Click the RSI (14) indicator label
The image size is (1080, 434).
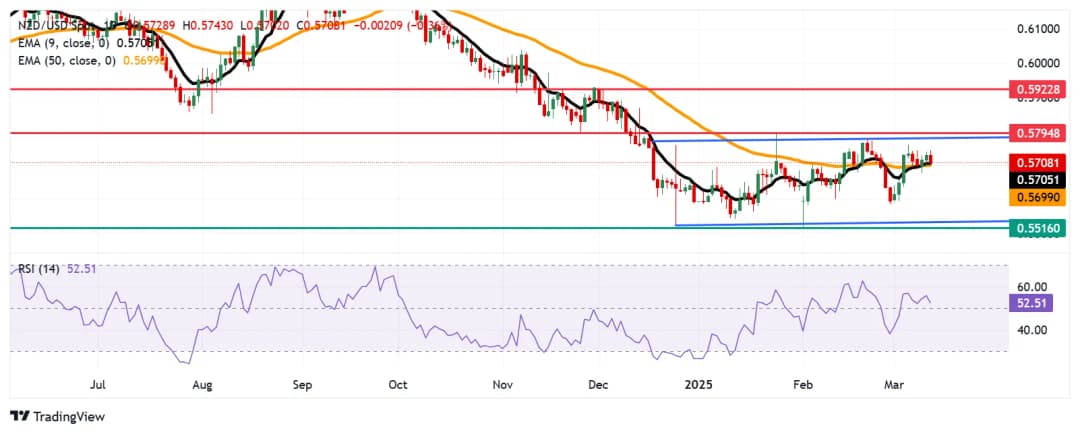pos(39,269)
